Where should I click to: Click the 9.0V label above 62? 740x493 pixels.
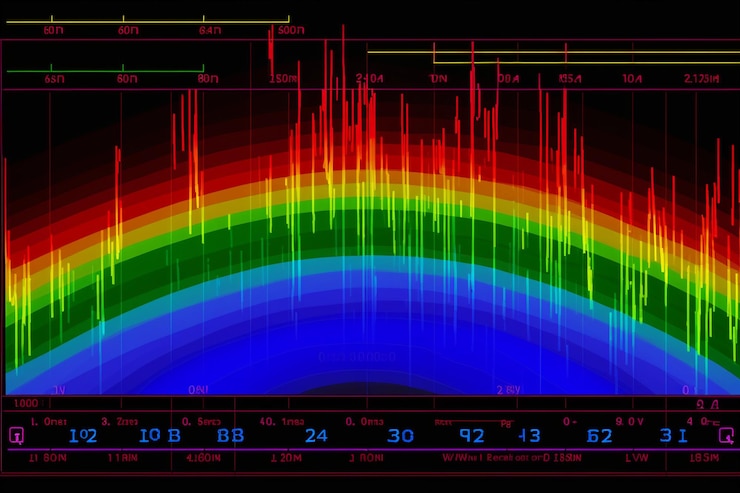(630, 421)
